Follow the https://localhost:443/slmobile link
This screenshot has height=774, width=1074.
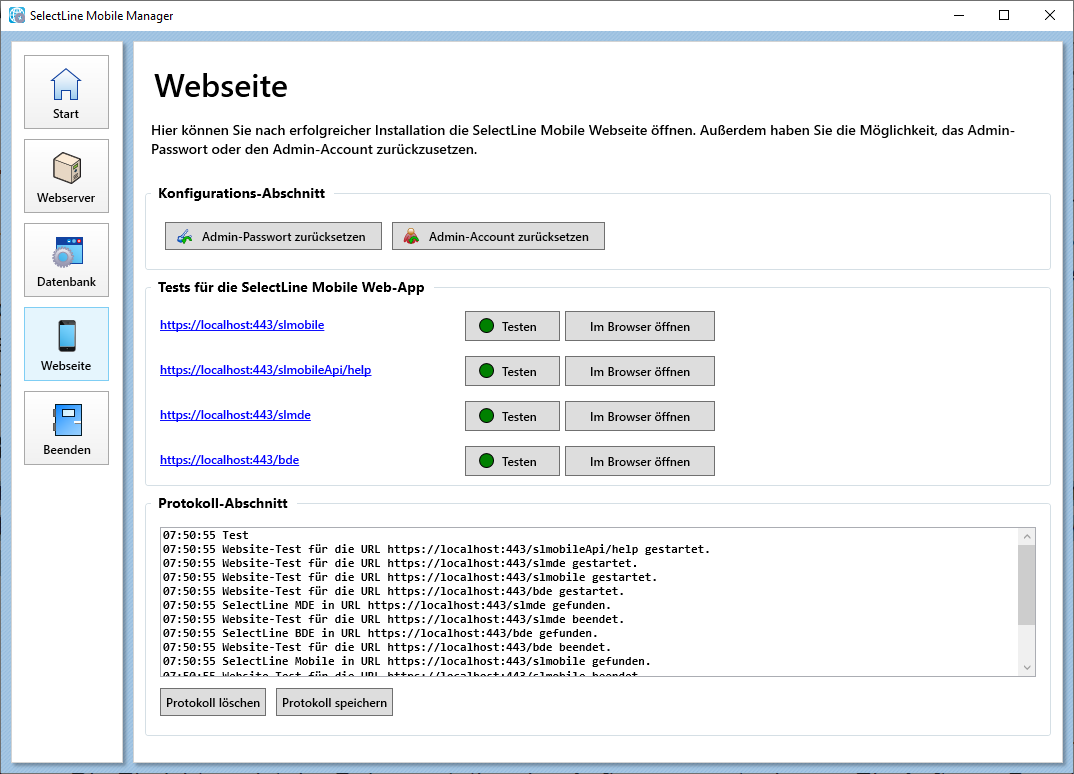[242, 325]
